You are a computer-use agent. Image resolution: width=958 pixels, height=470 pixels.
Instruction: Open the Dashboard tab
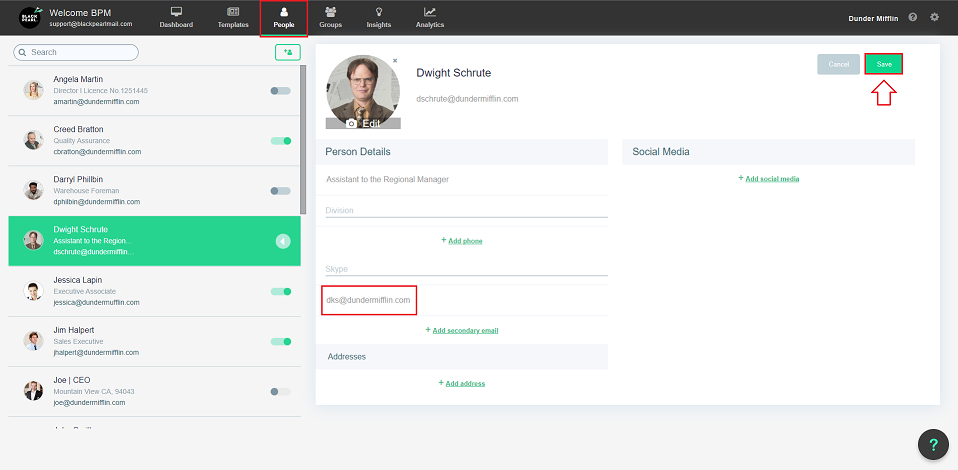click(176, 17)
